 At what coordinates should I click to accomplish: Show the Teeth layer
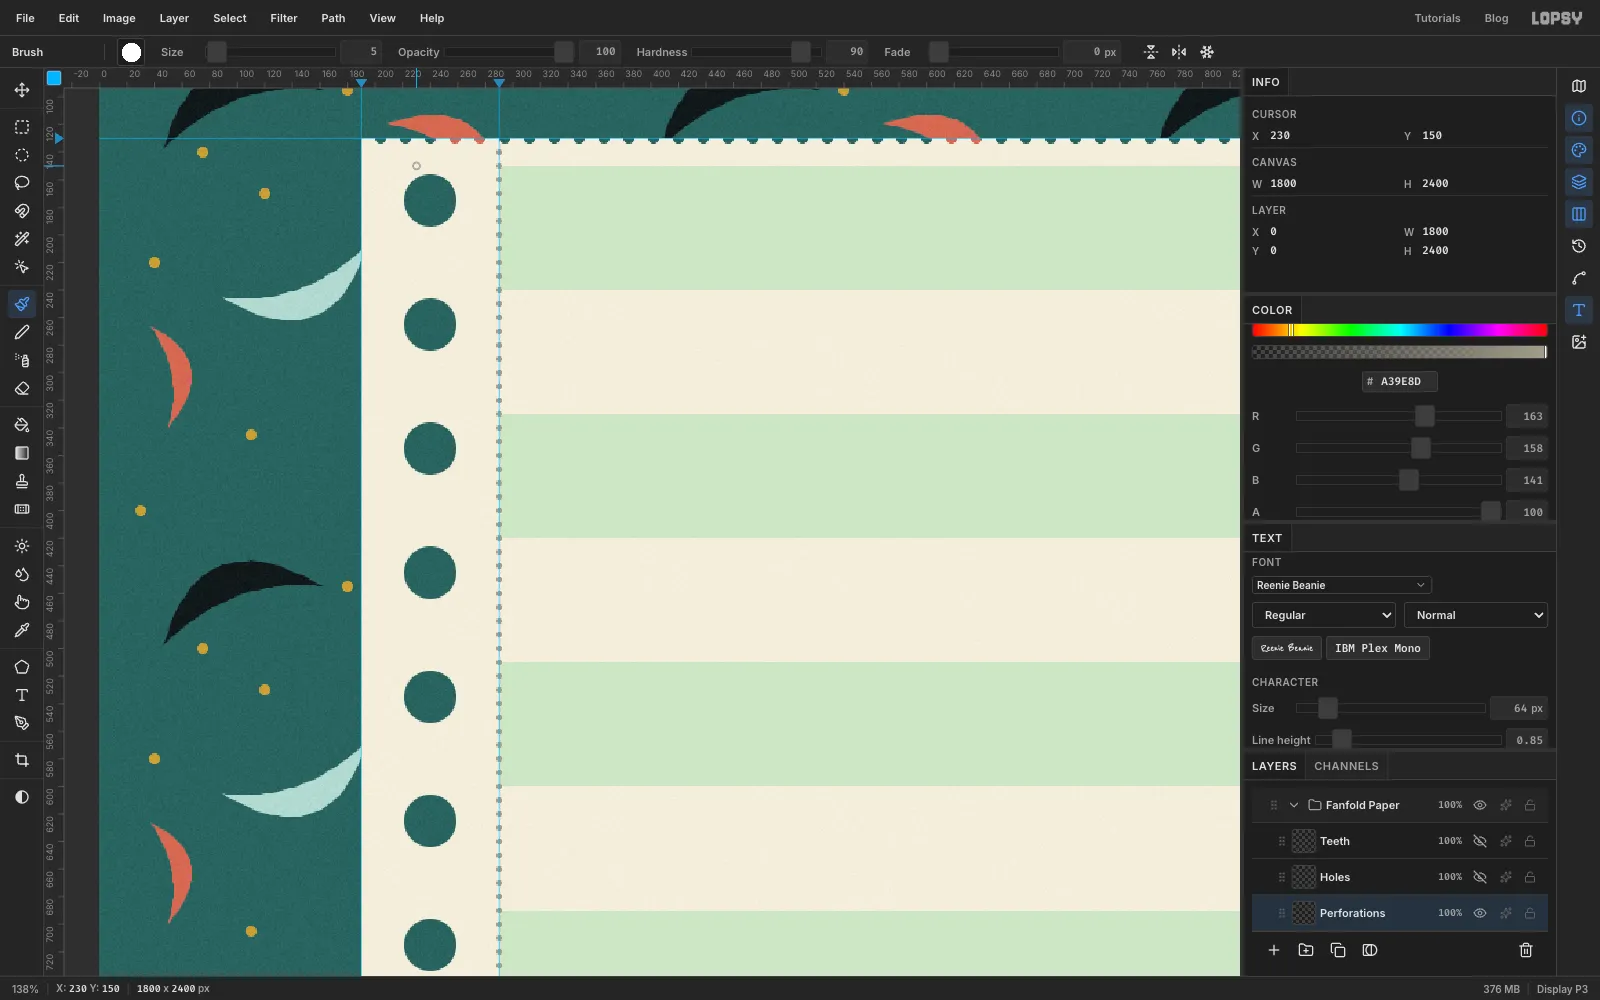pyautogui.click(x=1480, y=841)
